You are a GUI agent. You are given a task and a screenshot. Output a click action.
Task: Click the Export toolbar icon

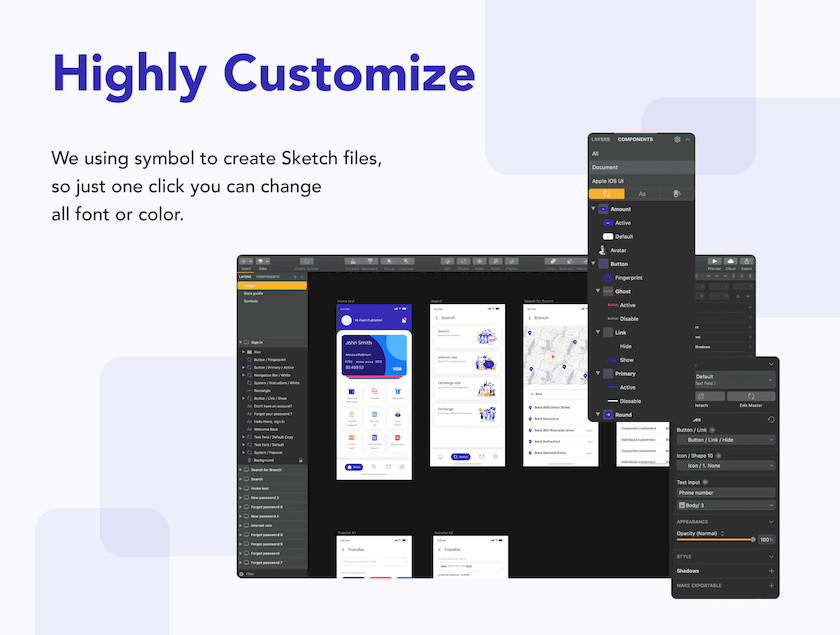pos(746,262)
